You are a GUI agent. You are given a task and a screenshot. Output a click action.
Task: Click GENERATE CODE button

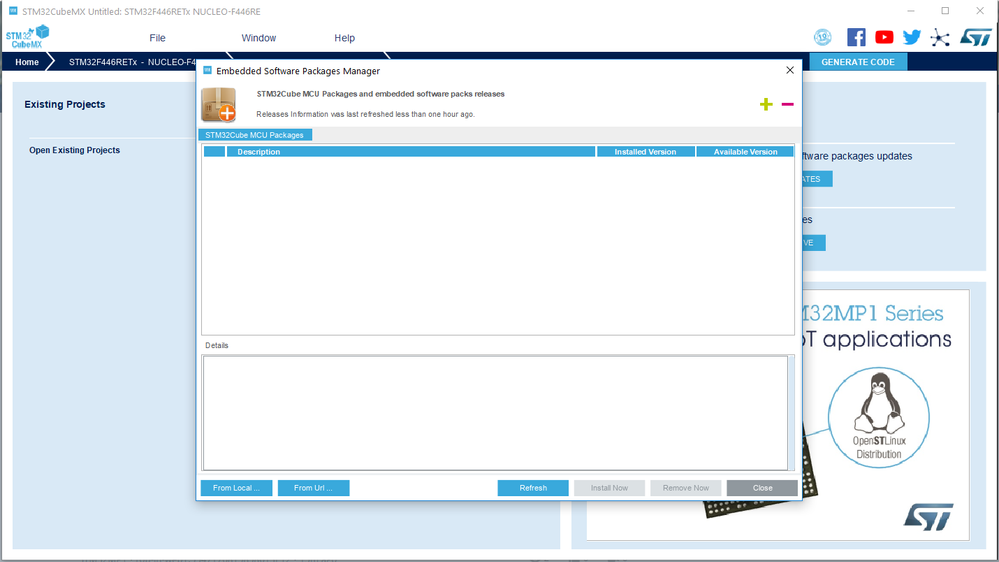[x=858, y=62]
